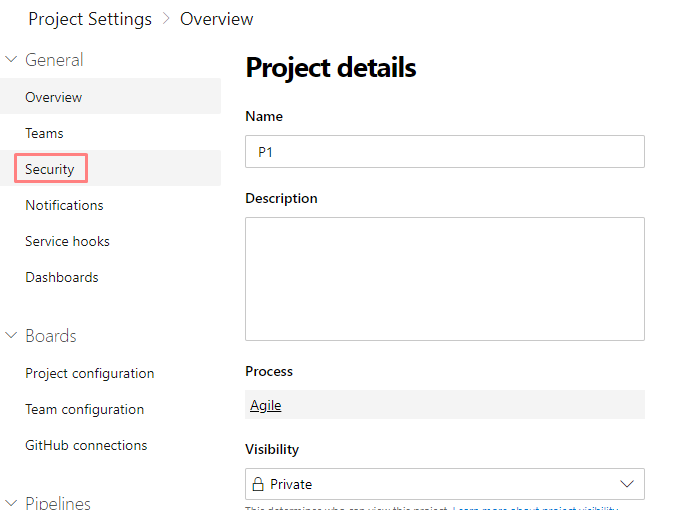Image resolution: width=695 pixels, height=510 pixels.
Task: Click Overview in the breadcrumb
Action: [216, 19]
